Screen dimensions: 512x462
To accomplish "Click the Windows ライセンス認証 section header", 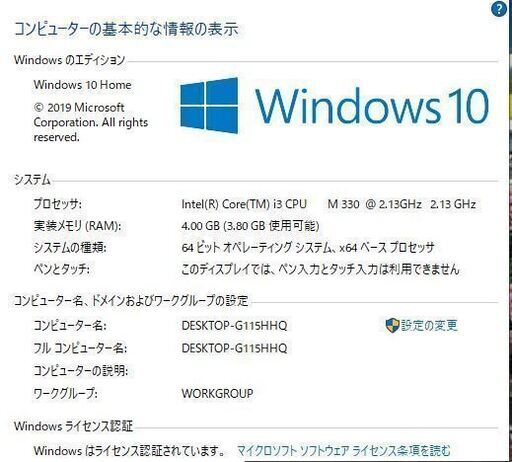I will (x=73, y=426).
